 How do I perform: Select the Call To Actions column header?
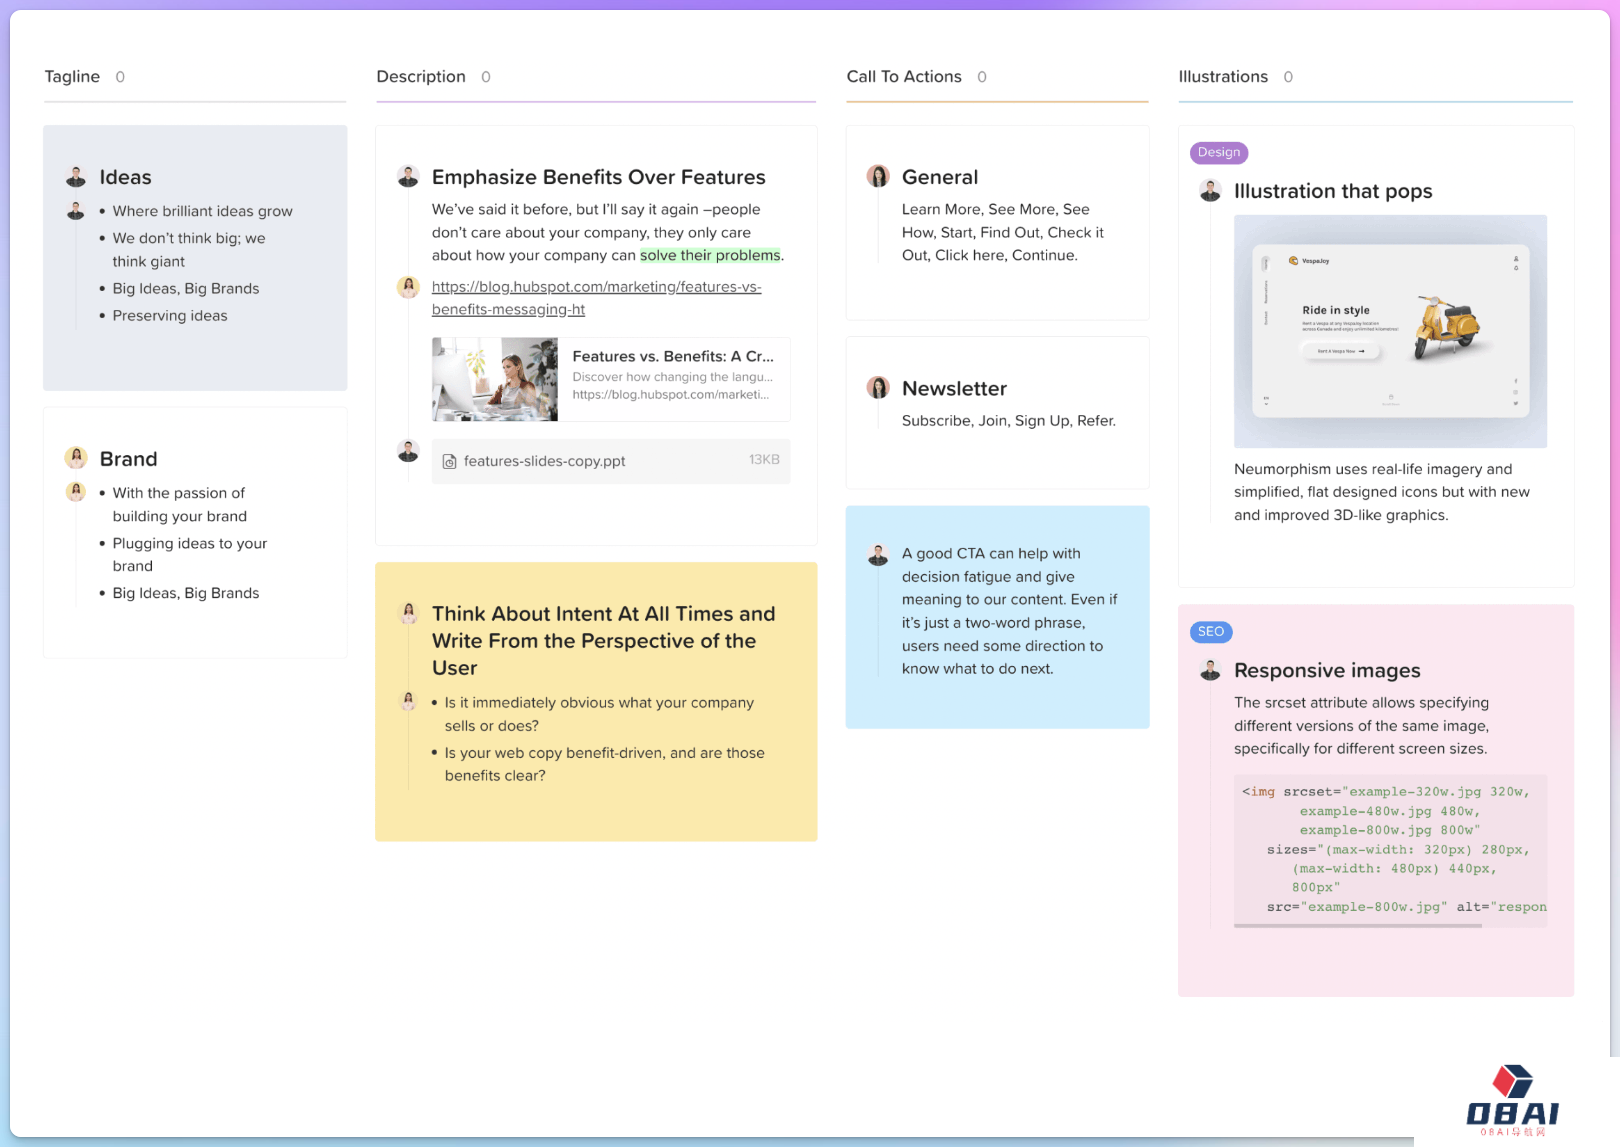[x=903, y=77]
